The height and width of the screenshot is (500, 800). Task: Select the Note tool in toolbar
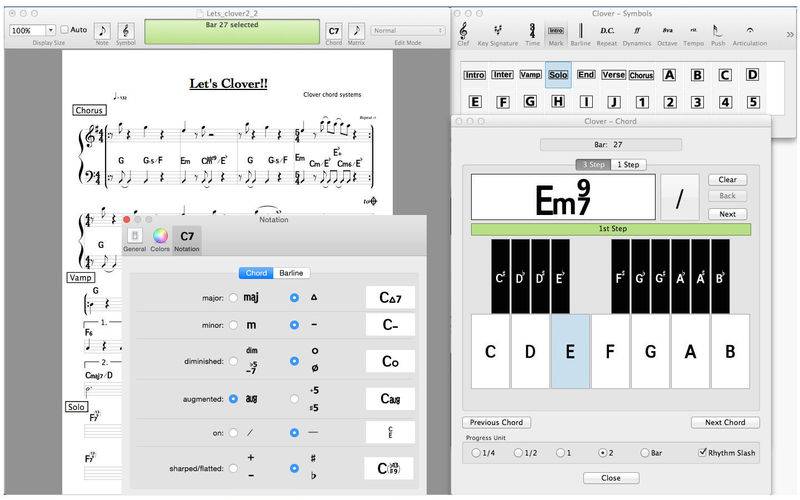[x=102, y=31]
